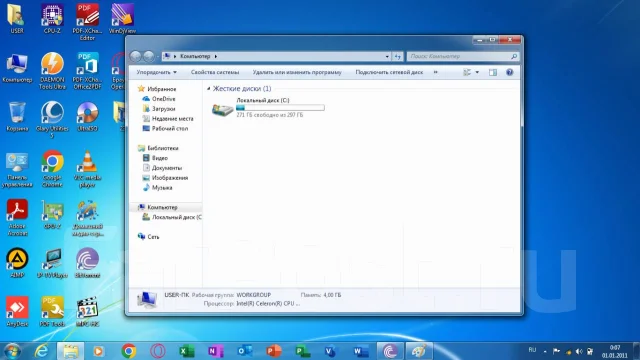This screenshot has height=360, width=640.
Task: Select Локальный диск (C:) drive item
Action: 268,108
